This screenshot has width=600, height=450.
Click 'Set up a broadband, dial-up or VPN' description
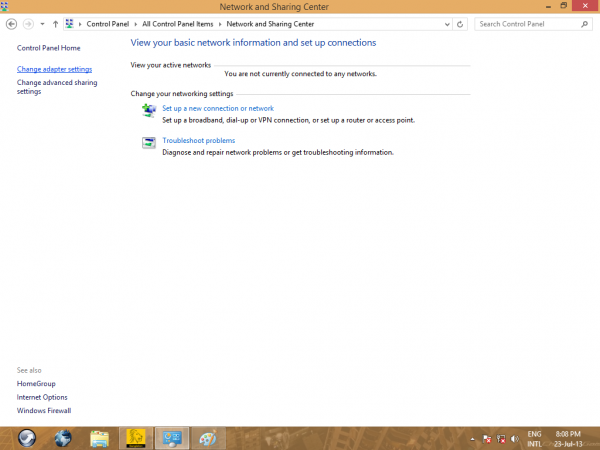pyautogui.click(x=289, y=120)
